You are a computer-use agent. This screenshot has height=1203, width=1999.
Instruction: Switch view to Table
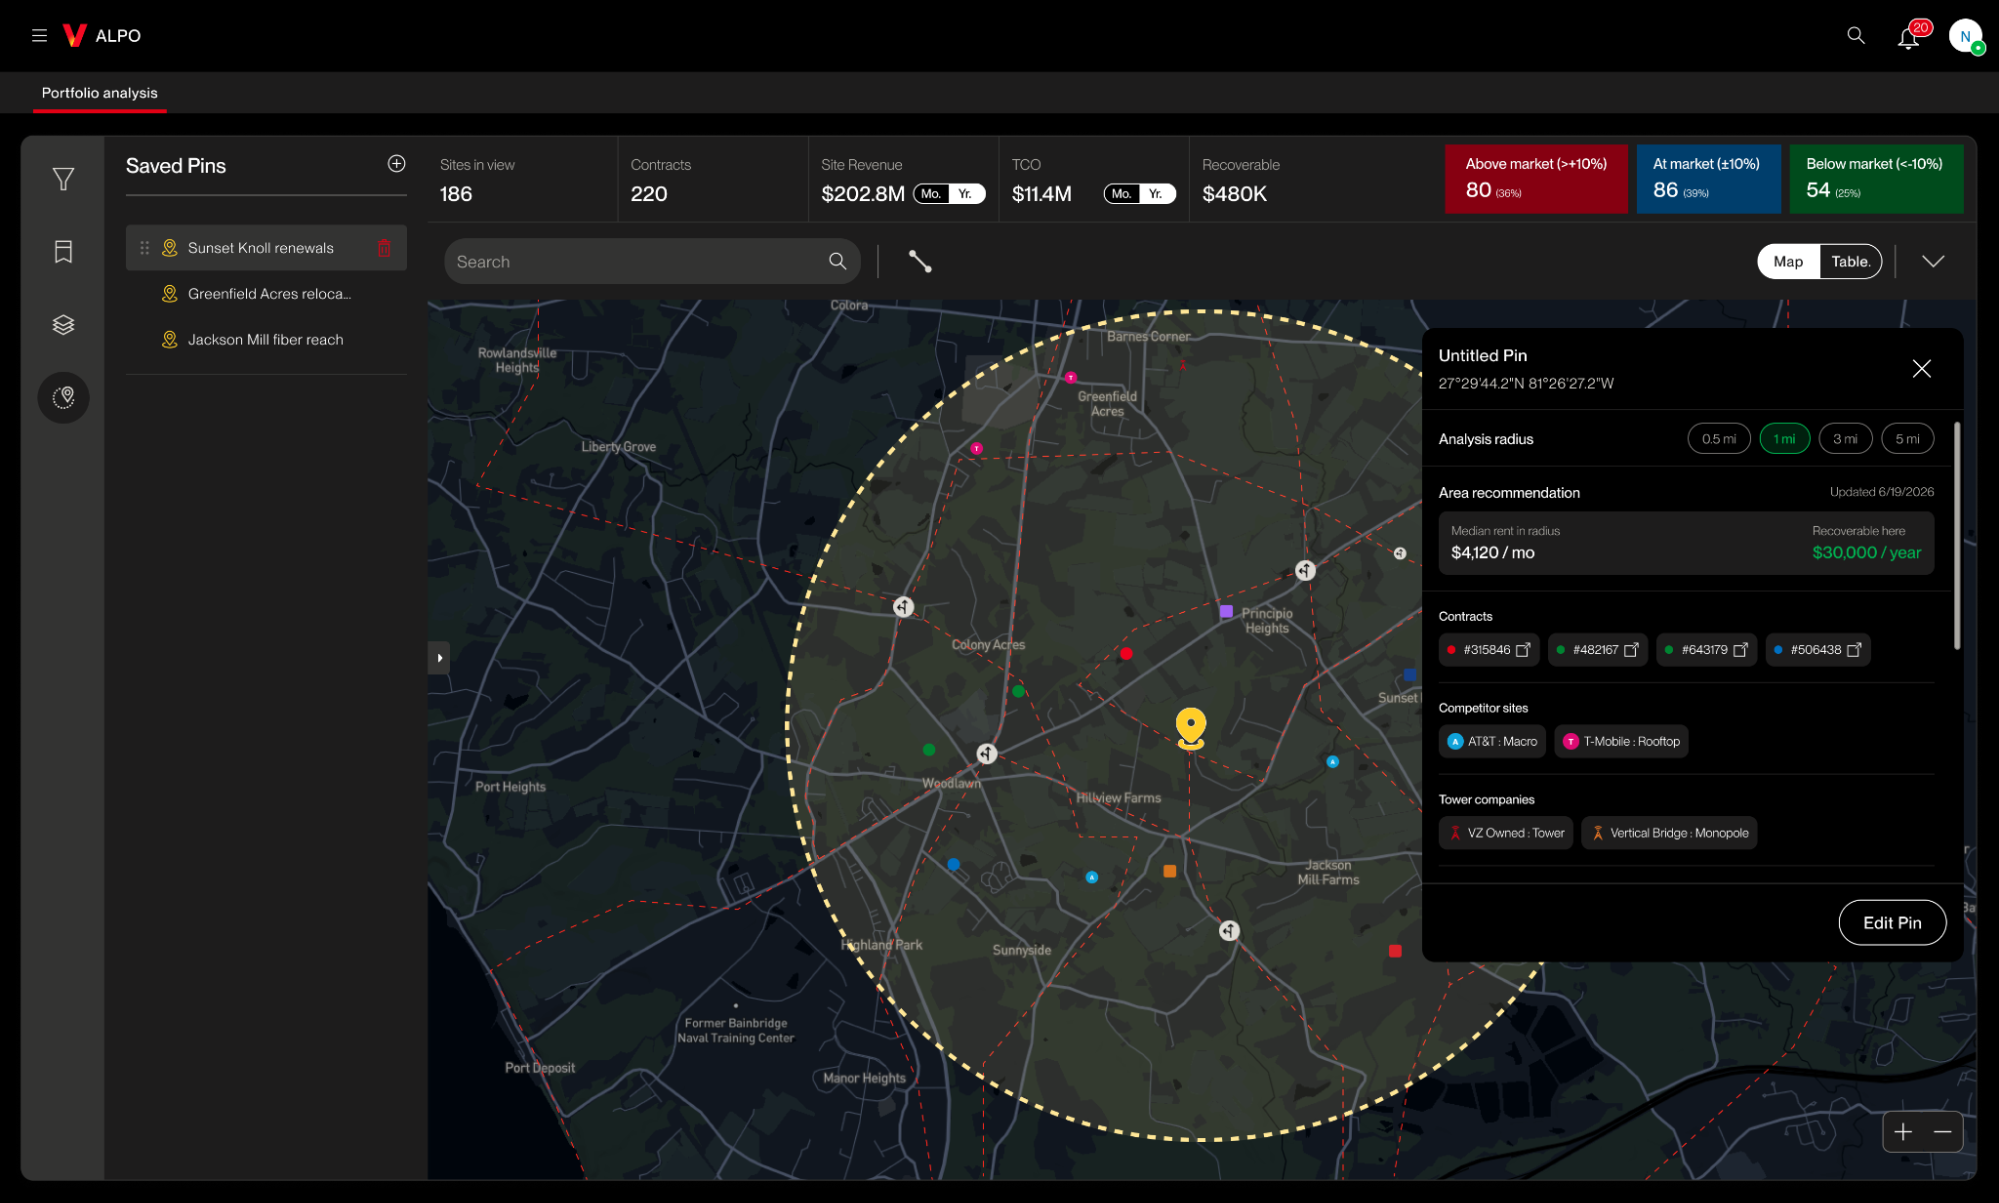(x=1850, y=261)
